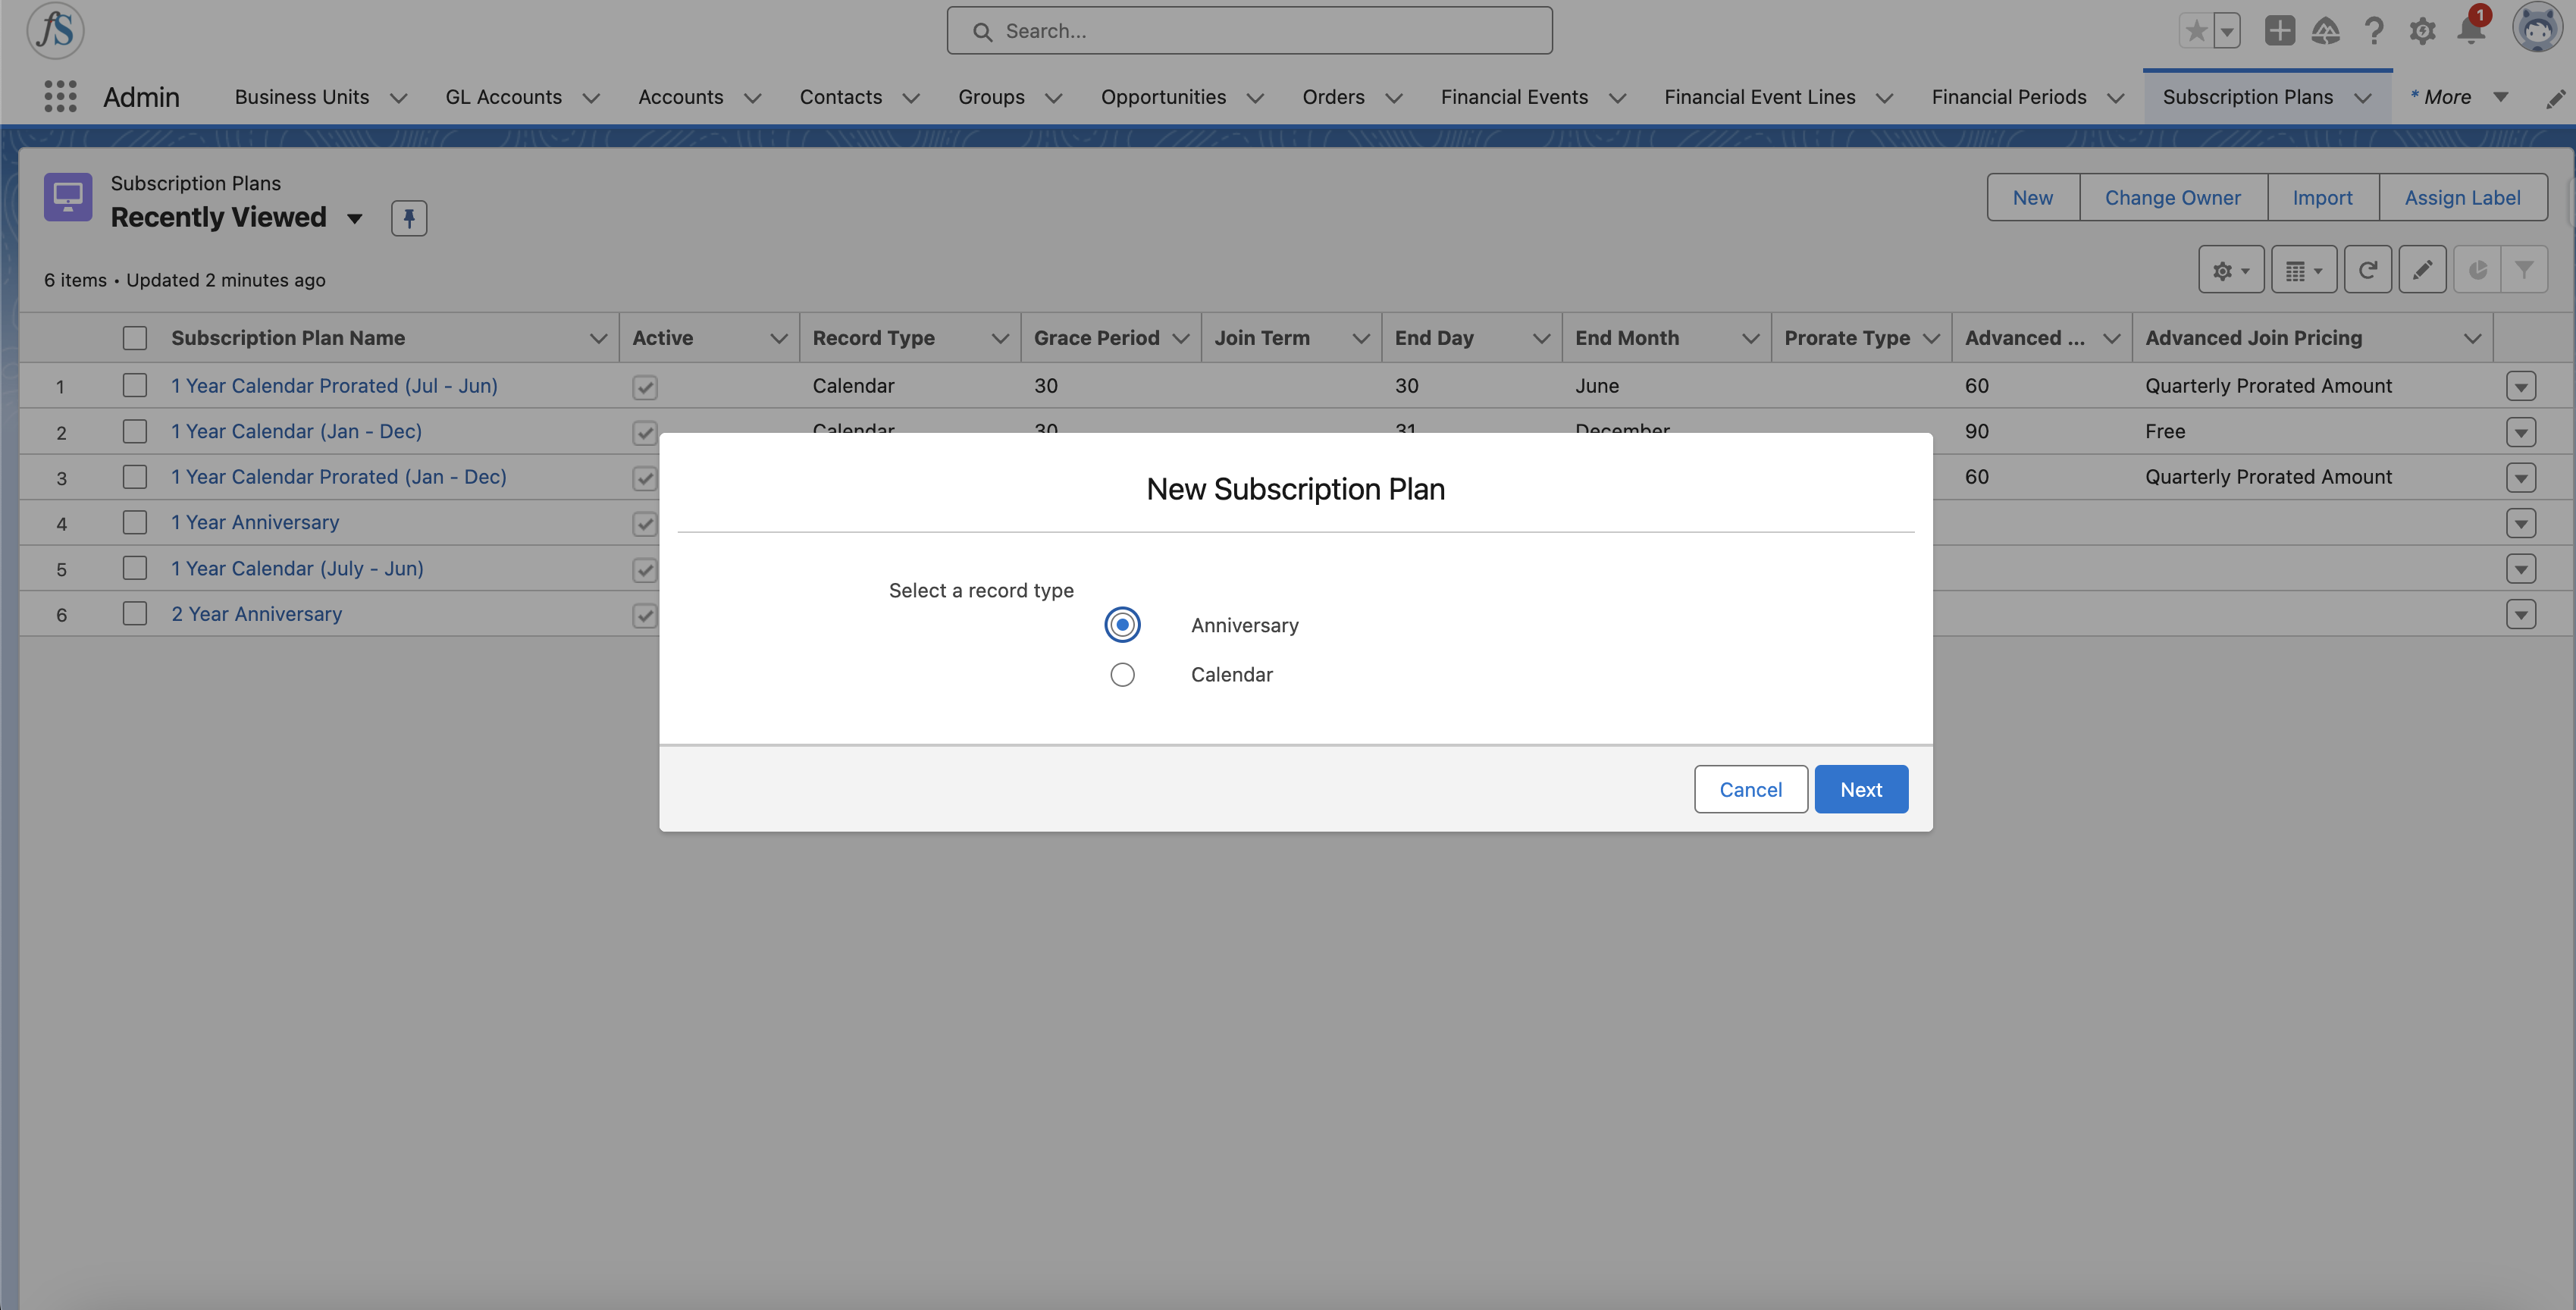Check the row for 1 Year Calendar Prorated (Jan - Dec)

pyautogui.click(x=135, y=477)
